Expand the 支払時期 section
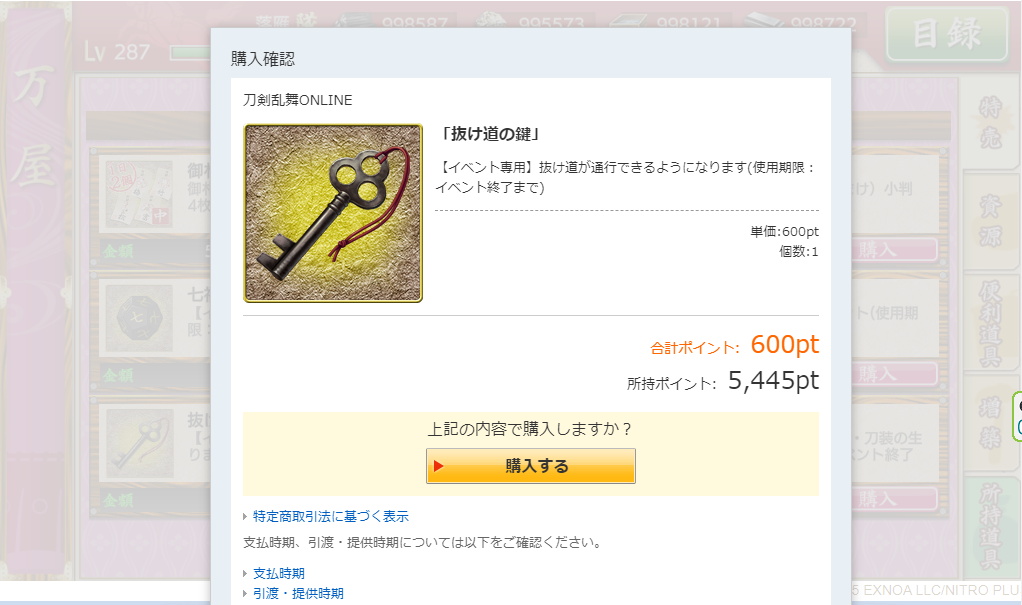1022x605 pixels. tap(278, 574)
